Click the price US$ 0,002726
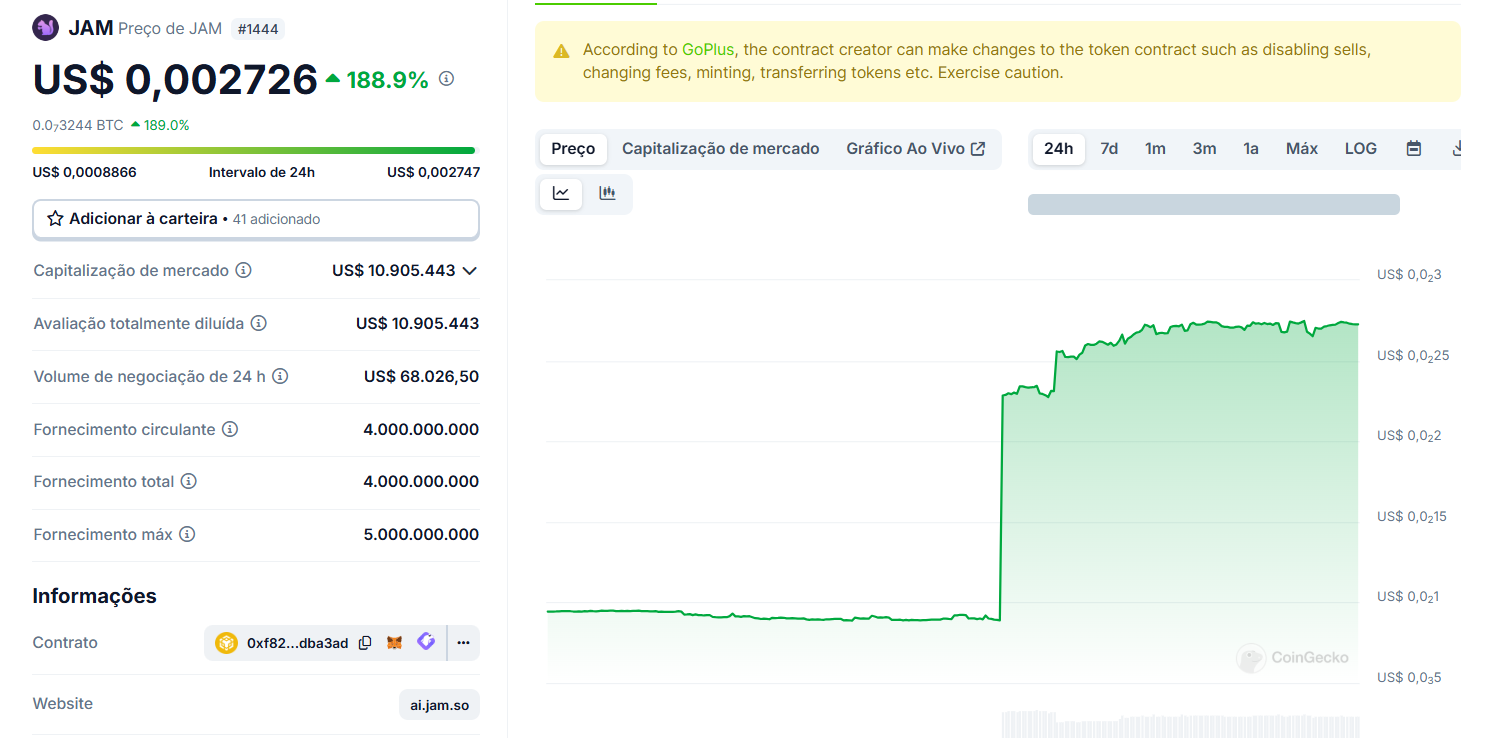 click(175, 79)
